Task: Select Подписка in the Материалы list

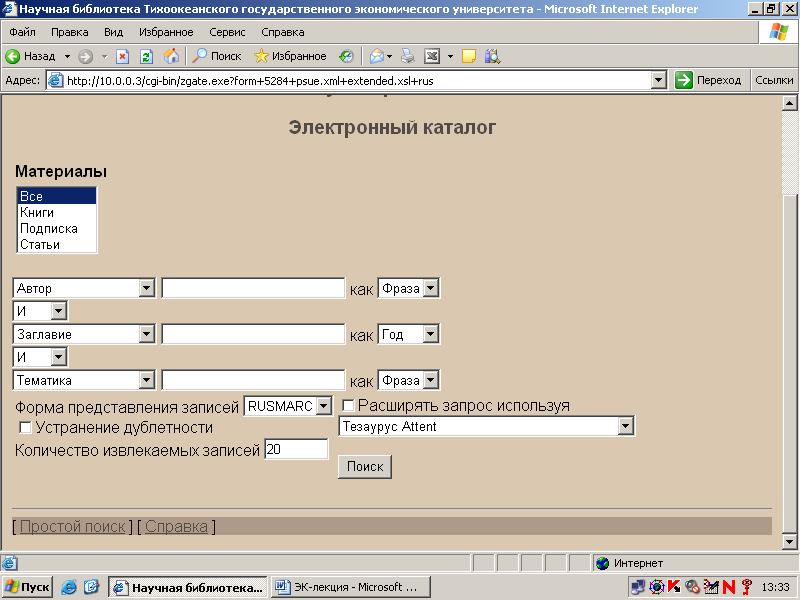Action: tap(57, 229)
